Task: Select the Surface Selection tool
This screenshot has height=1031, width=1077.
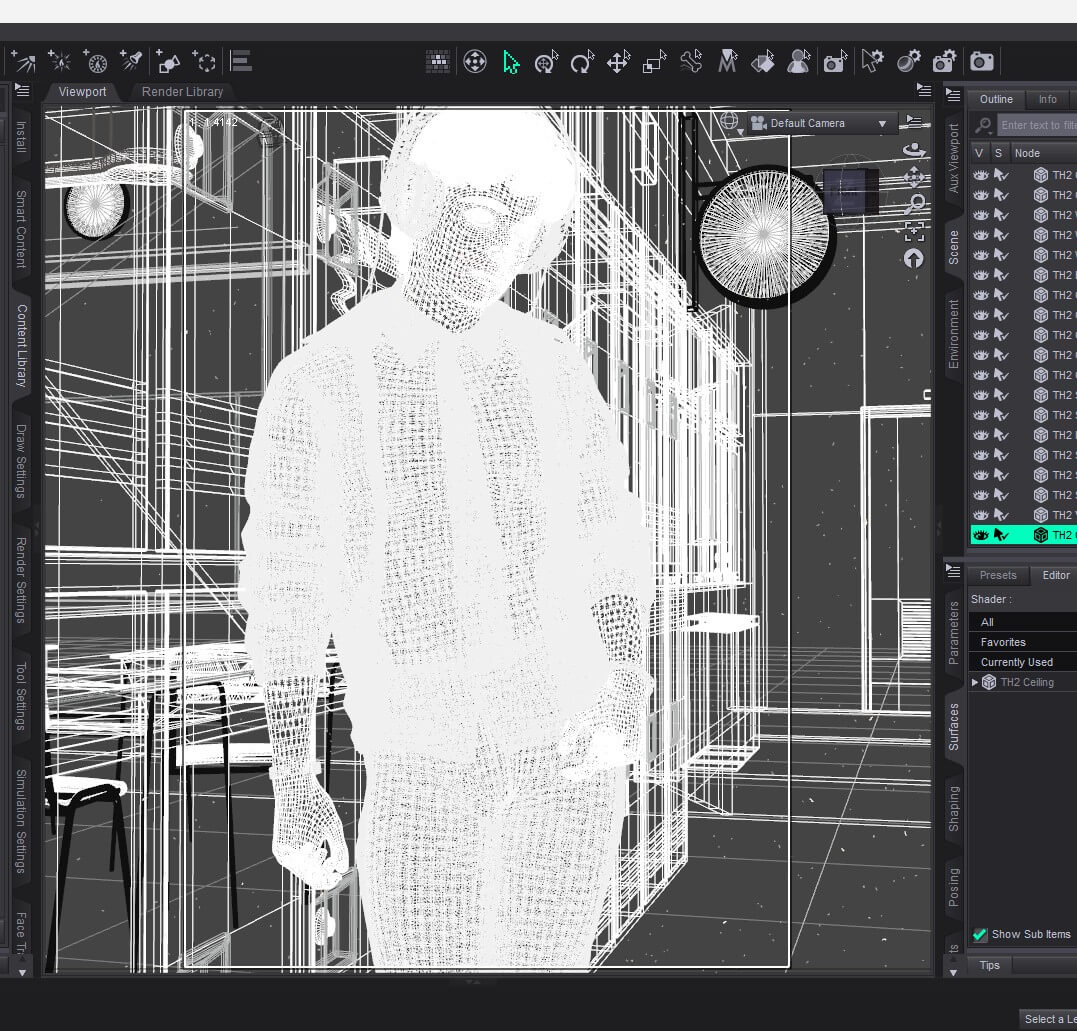Action: coord(763,62)
